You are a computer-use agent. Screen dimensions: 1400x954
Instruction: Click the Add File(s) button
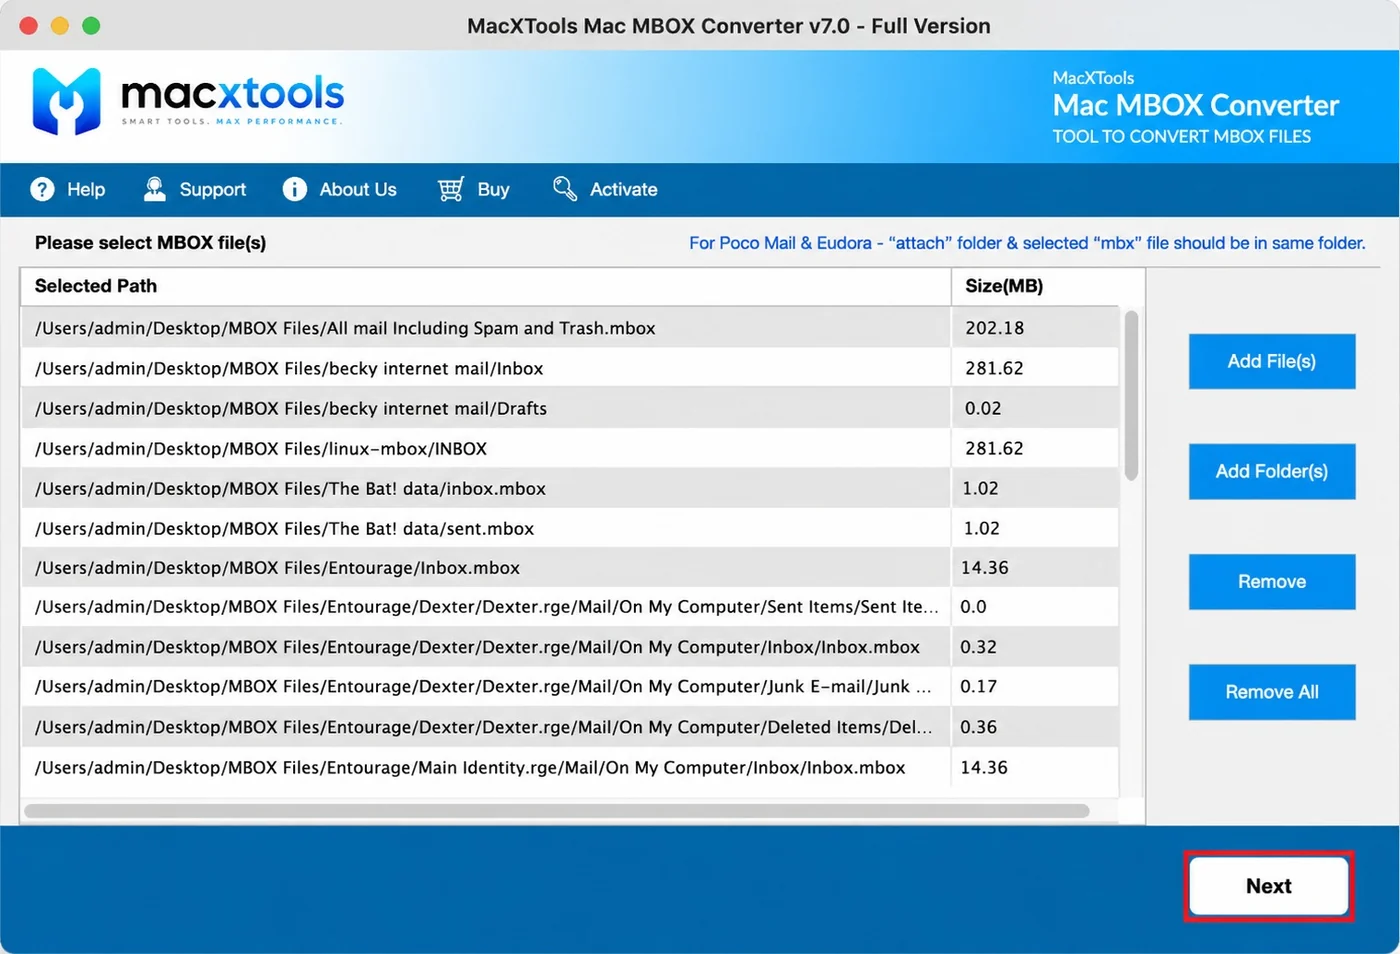(1272, 361)
